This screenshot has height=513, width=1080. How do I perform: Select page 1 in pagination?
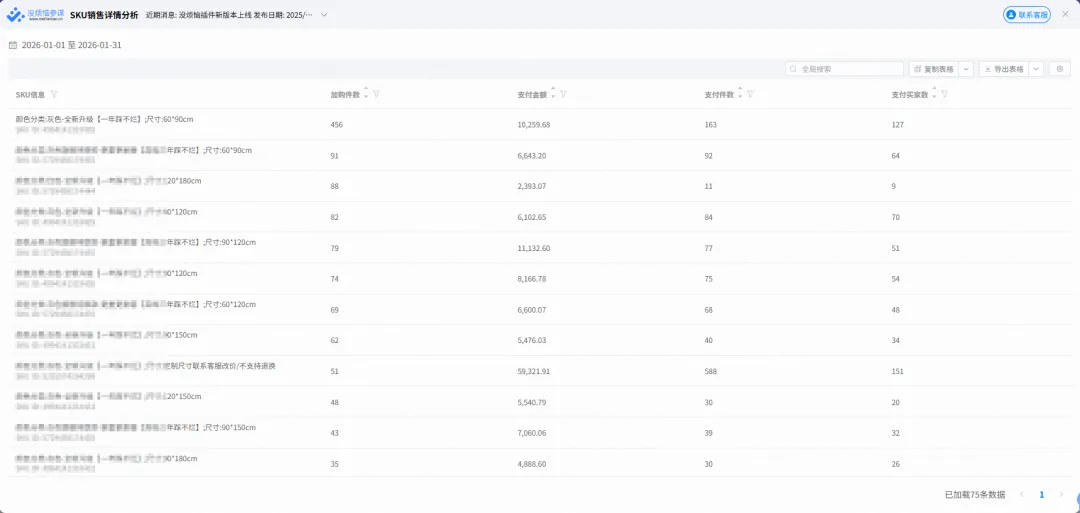pos(1041,494)
